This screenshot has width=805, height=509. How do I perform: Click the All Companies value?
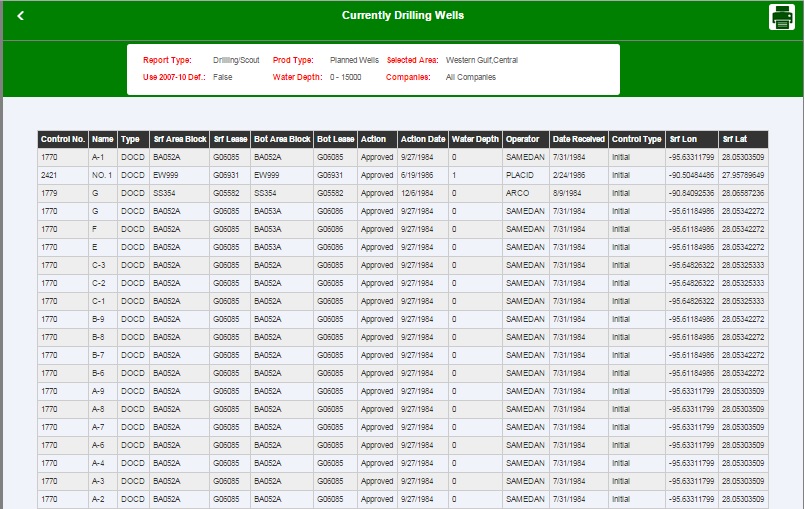[471, 77]
